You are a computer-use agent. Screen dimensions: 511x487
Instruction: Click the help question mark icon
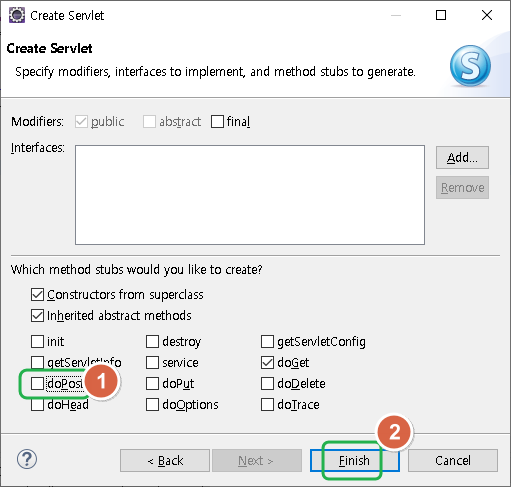(27, 459)
